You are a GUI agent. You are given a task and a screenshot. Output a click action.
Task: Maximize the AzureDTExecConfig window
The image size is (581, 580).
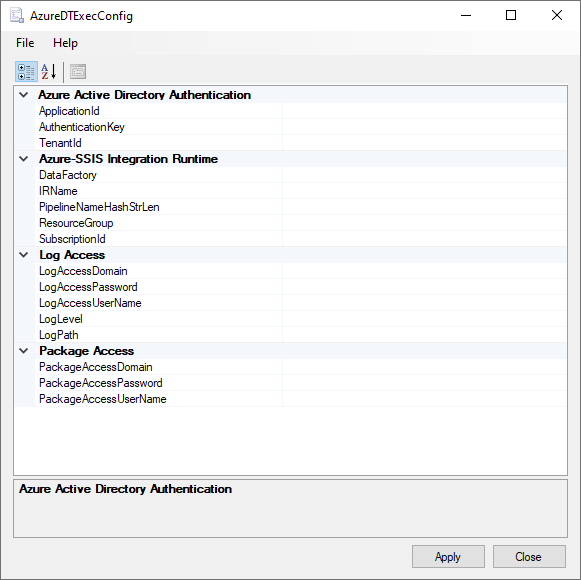coord(511,16)
